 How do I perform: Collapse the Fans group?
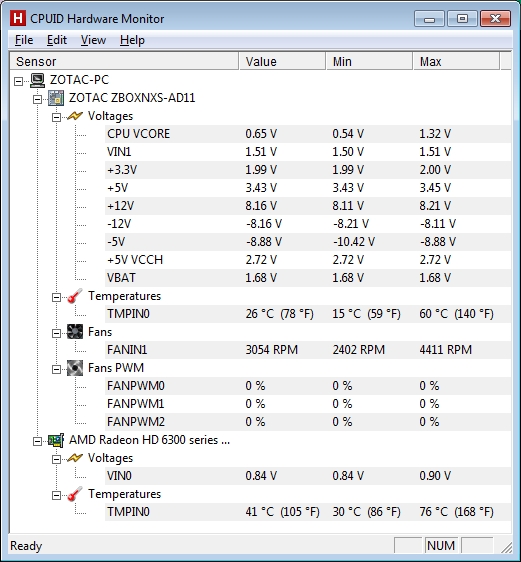tap(56, 333)
